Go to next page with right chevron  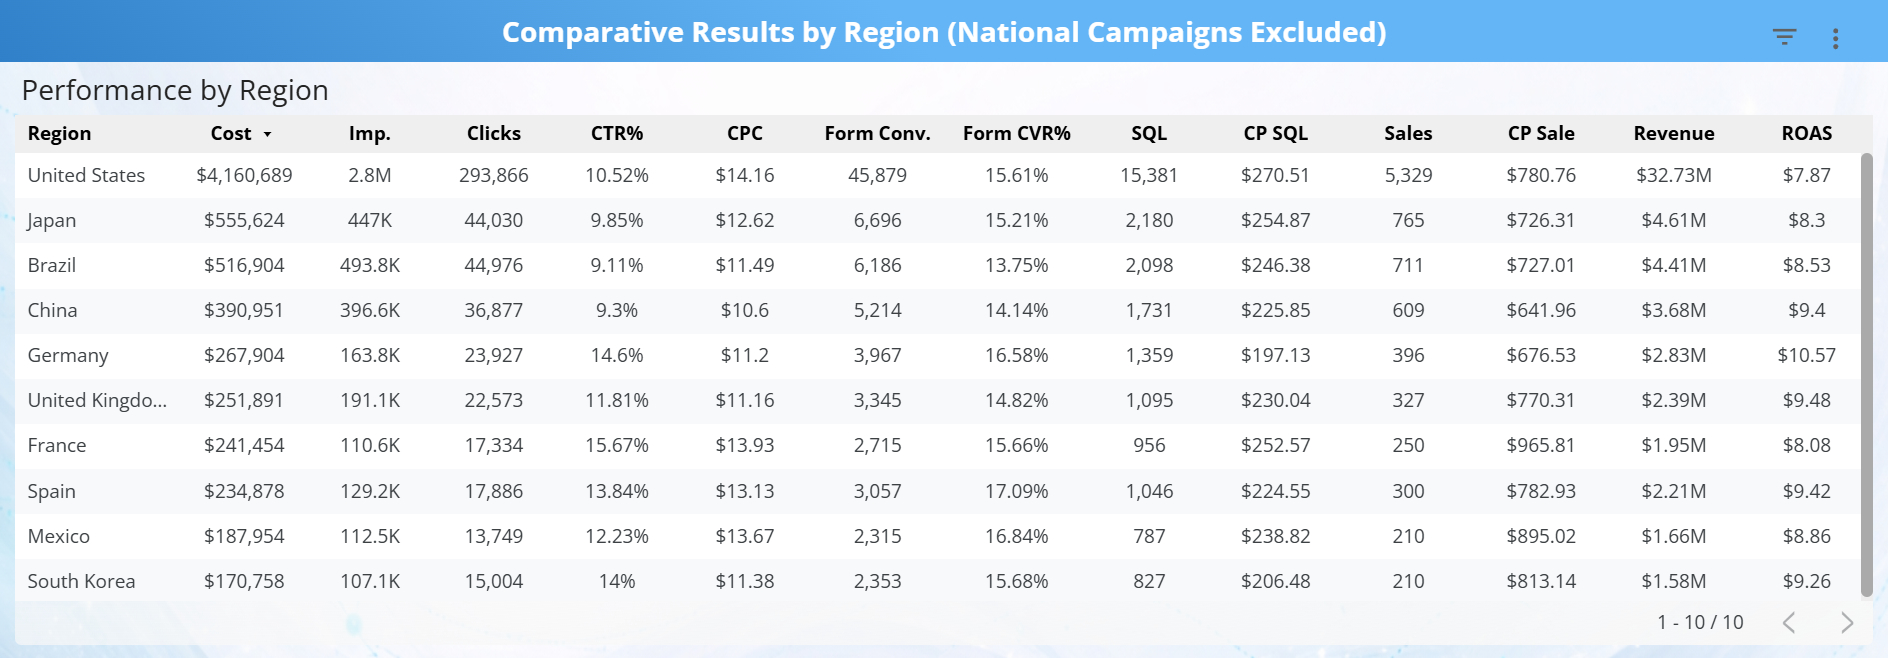(1845, 622)
